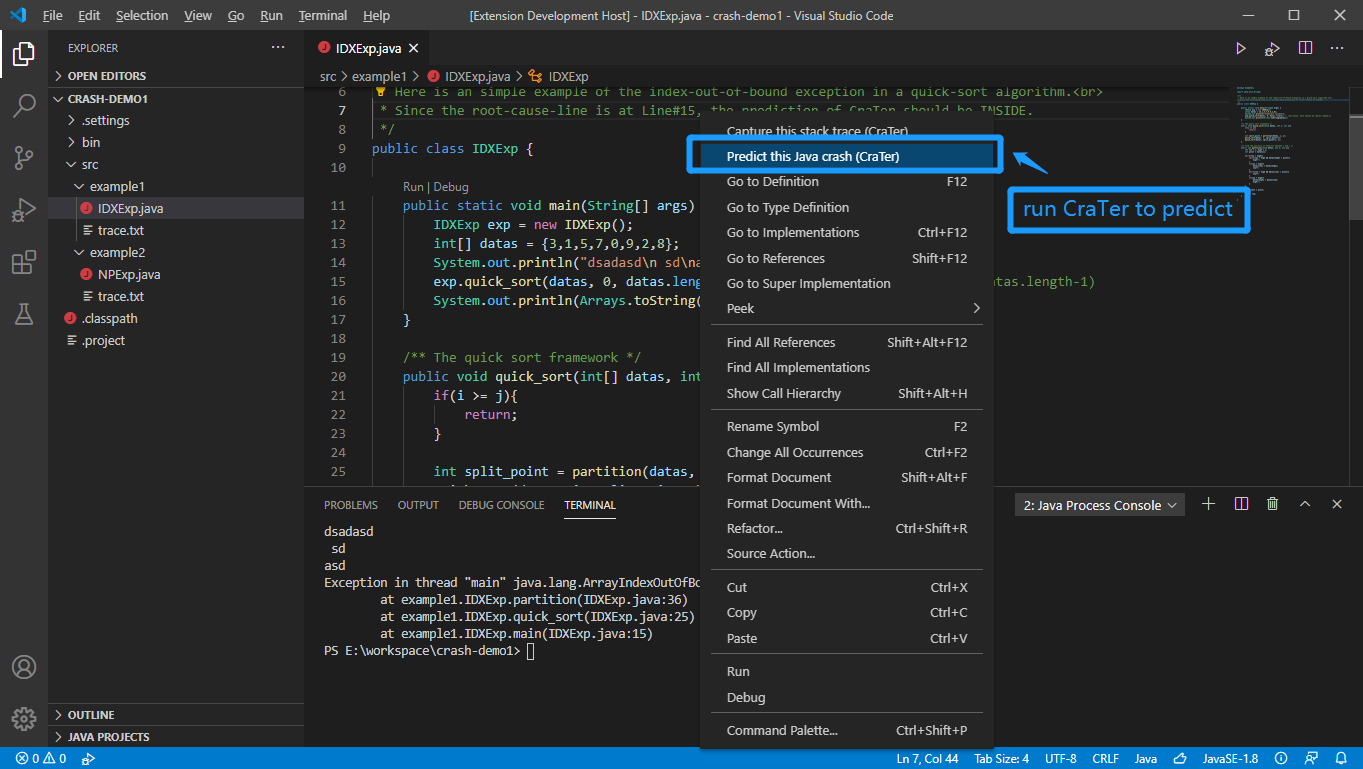Select Command Palette in context menu
Viewport: 1363px width, 769px height.
846,730
